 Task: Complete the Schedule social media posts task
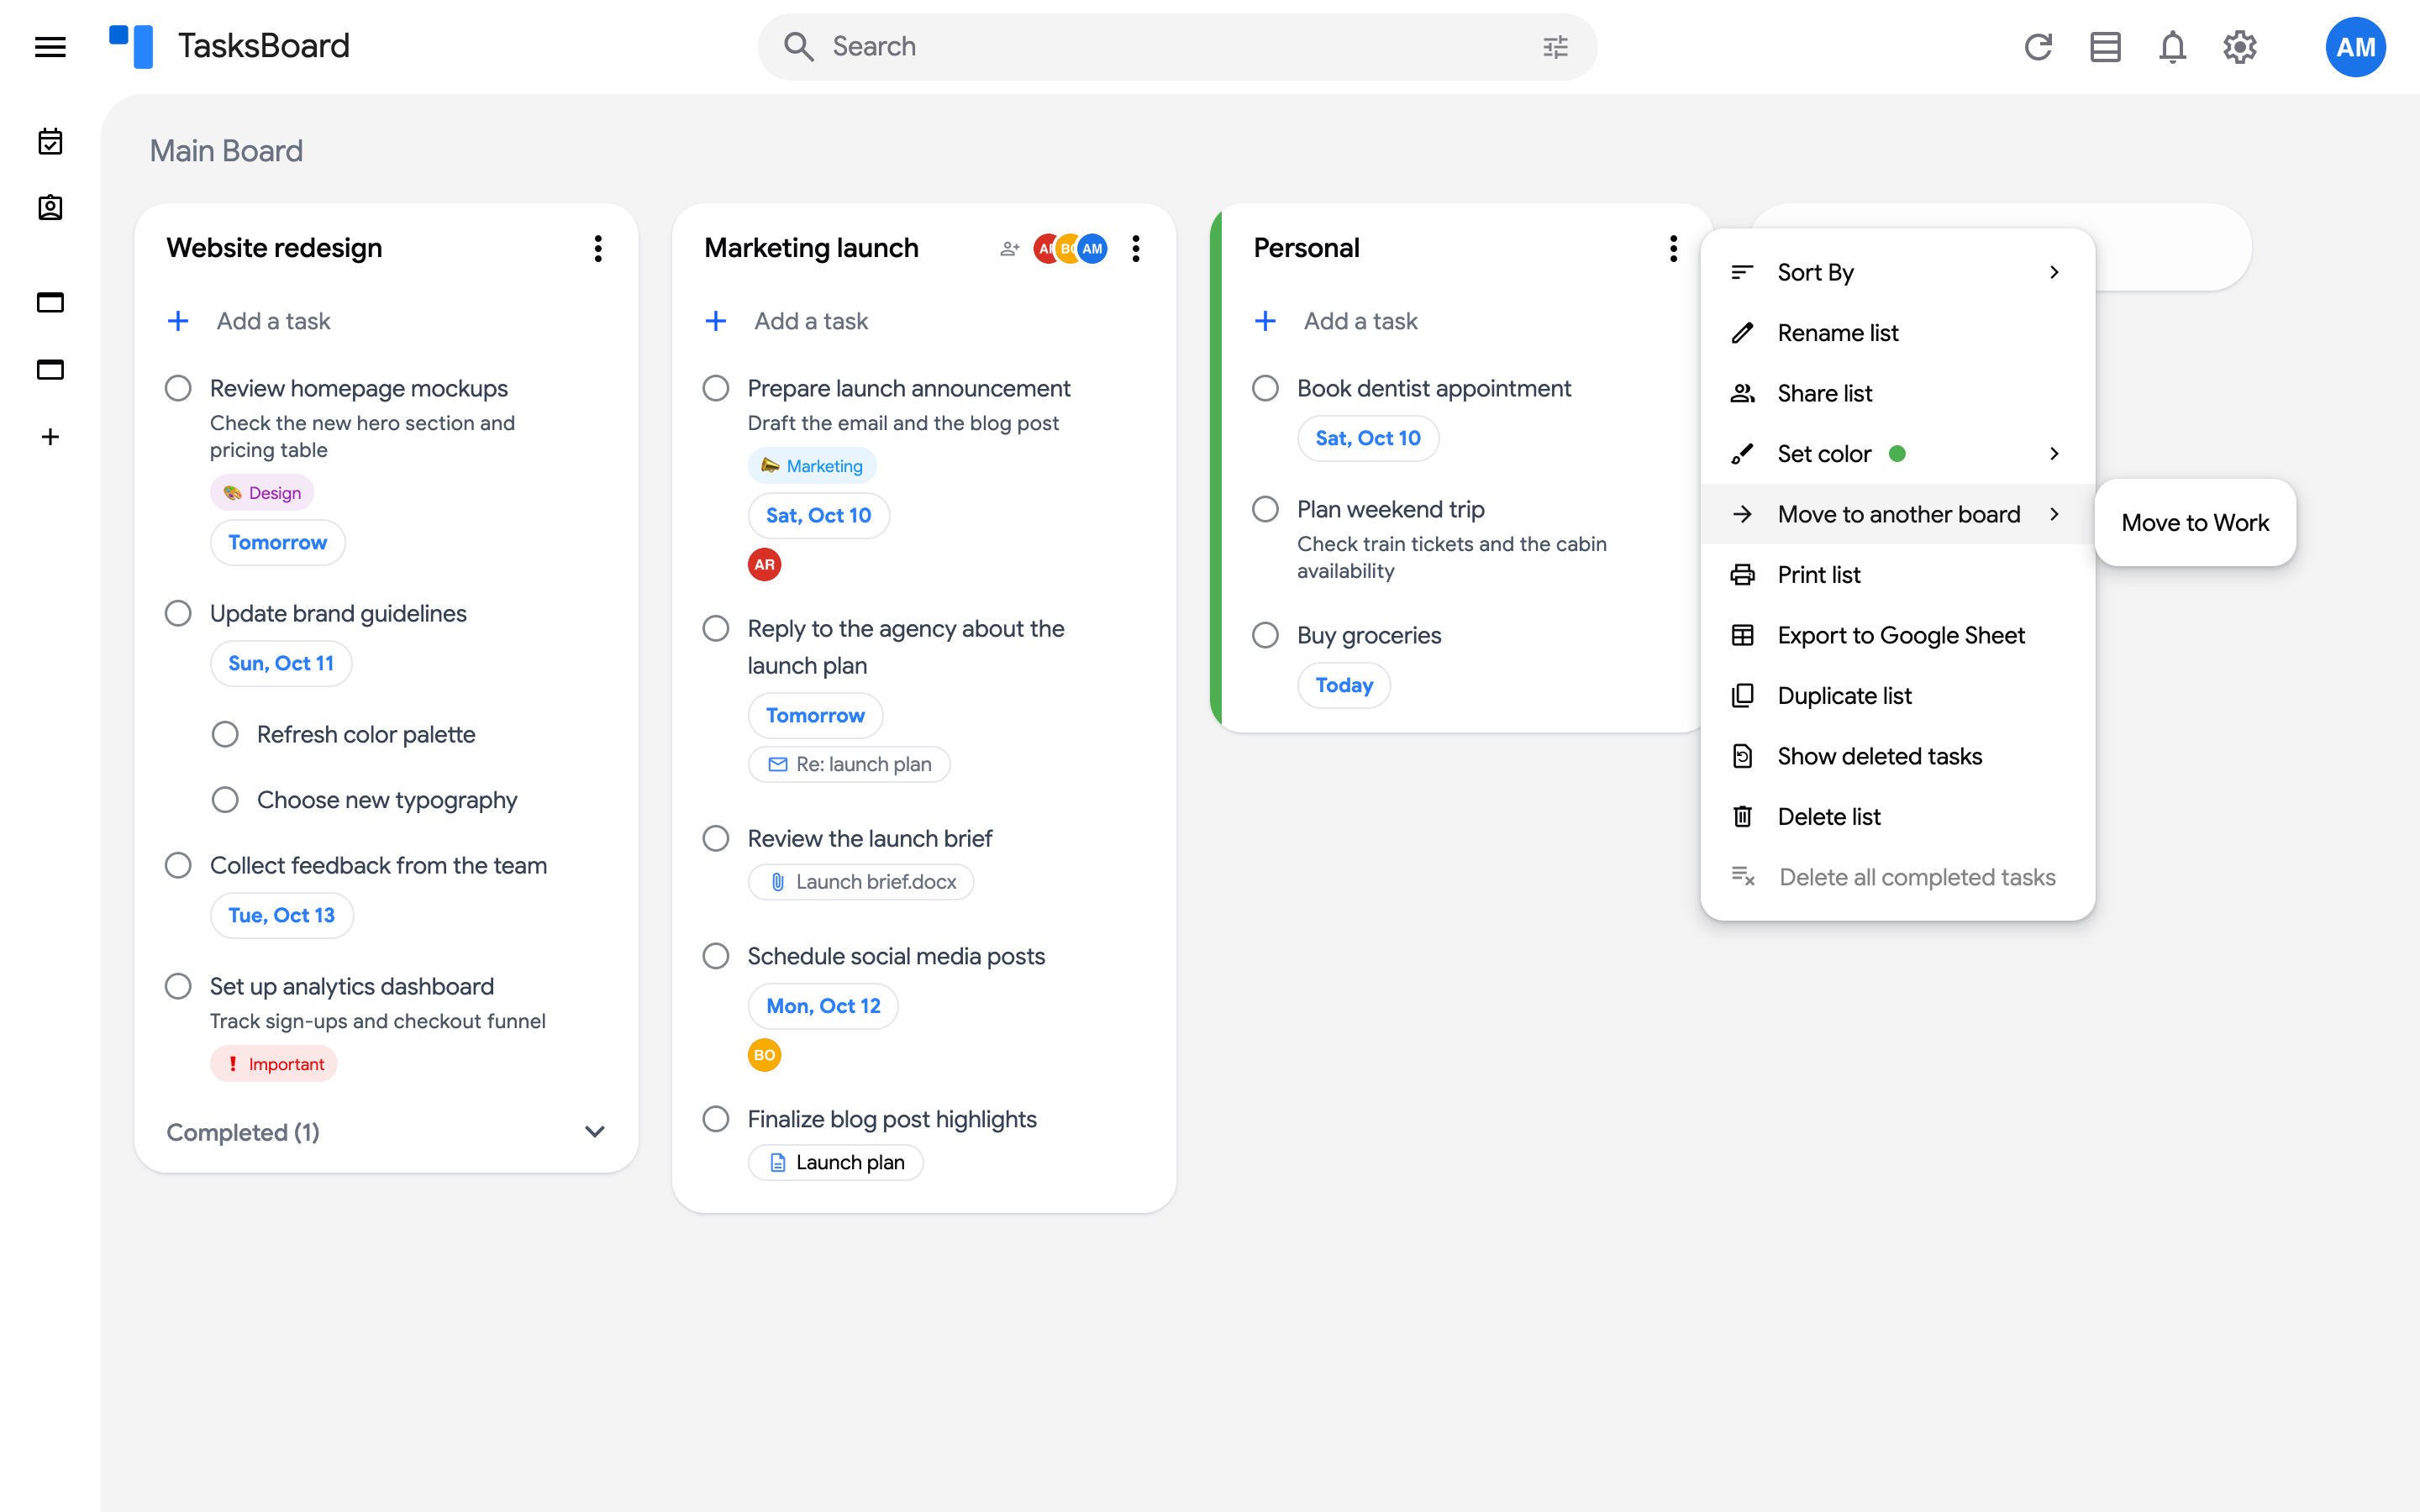[x=716, y=956]
